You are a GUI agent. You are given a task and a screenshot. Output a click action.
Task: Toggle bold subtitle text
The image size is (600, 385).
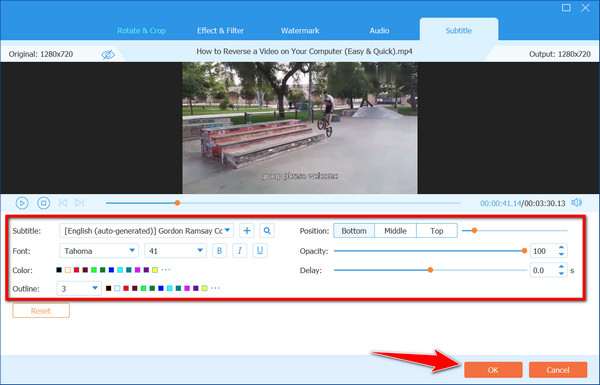[x=219, y=251]
